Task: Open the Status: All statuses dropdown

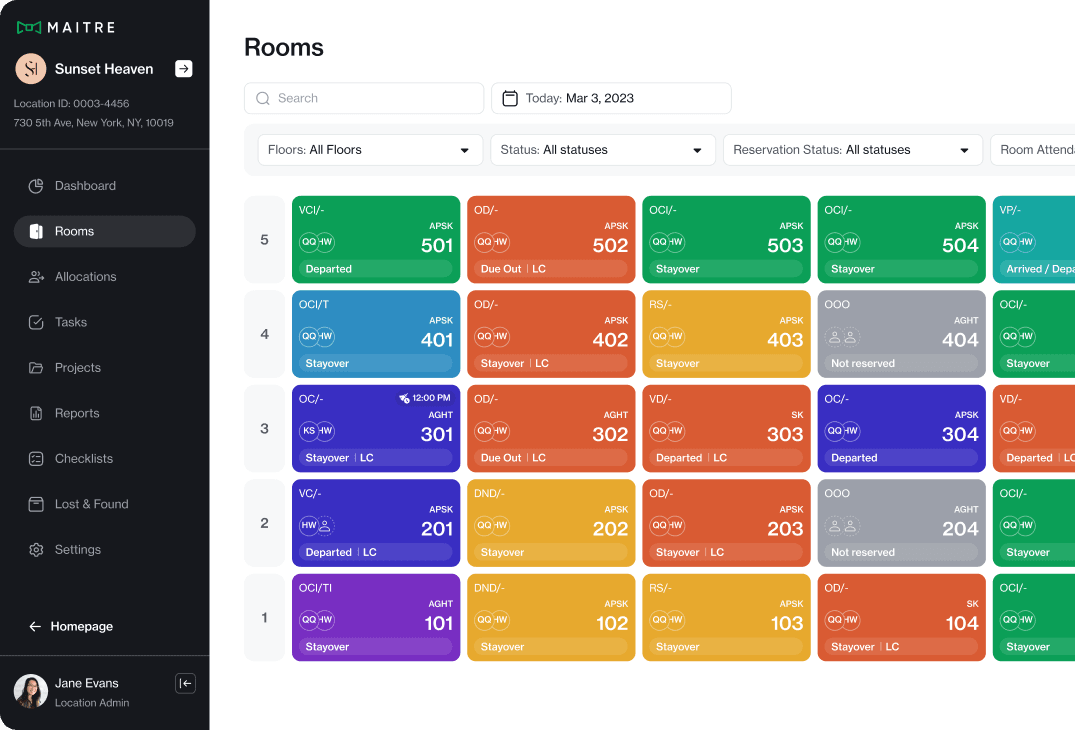Action: pos(602,150)
